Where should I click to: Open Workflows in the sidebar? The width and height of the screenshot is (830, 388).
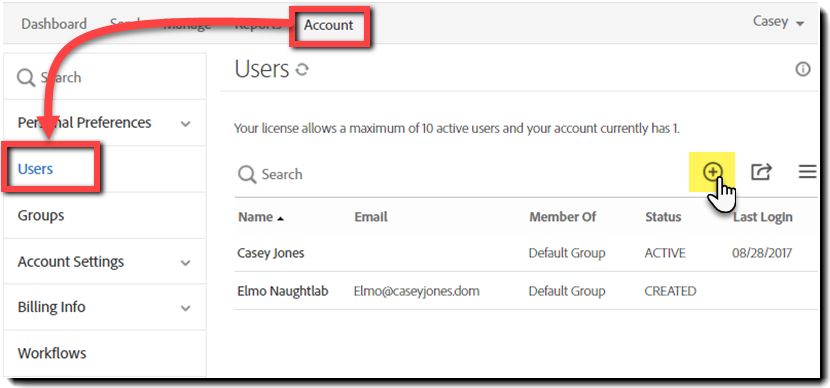52,353
